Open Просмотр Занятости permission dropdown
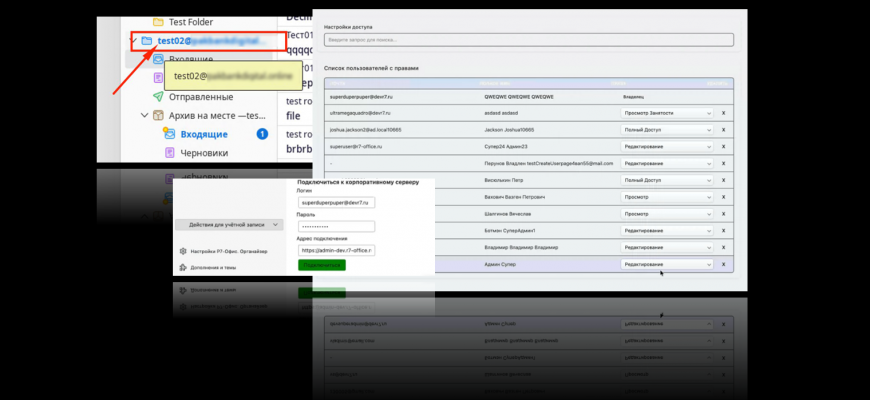 666,113
